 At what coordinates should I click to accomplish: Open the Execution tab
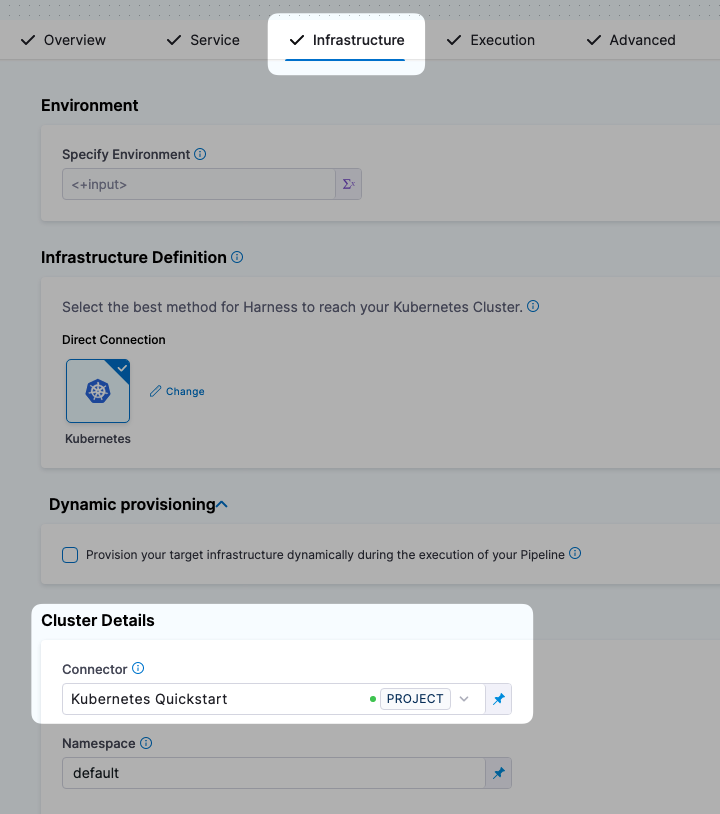[491, 40]
